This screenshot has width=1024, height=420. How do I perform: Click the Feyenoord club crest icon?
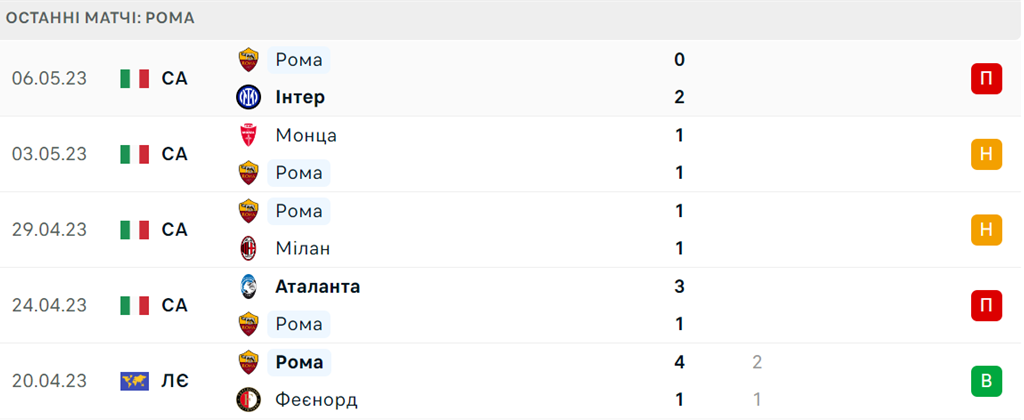coord(248,400)
